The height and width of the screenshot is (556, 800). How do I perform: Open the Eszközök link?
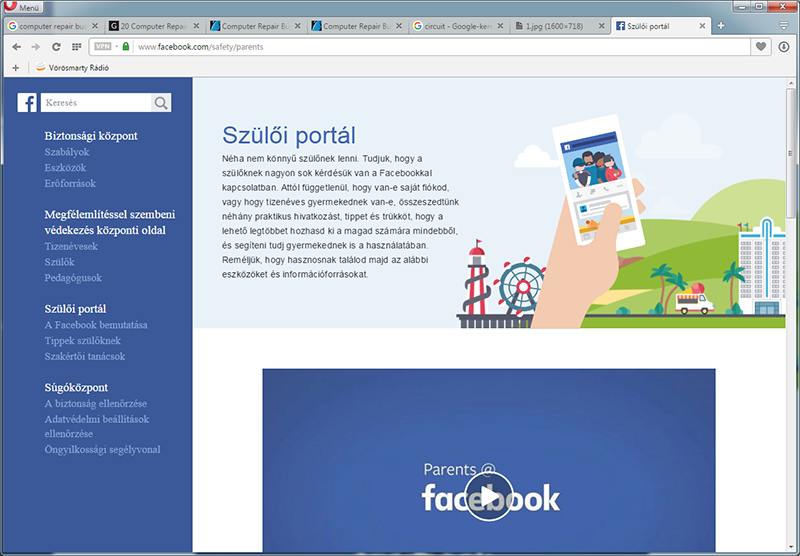(x=65, y=168)
